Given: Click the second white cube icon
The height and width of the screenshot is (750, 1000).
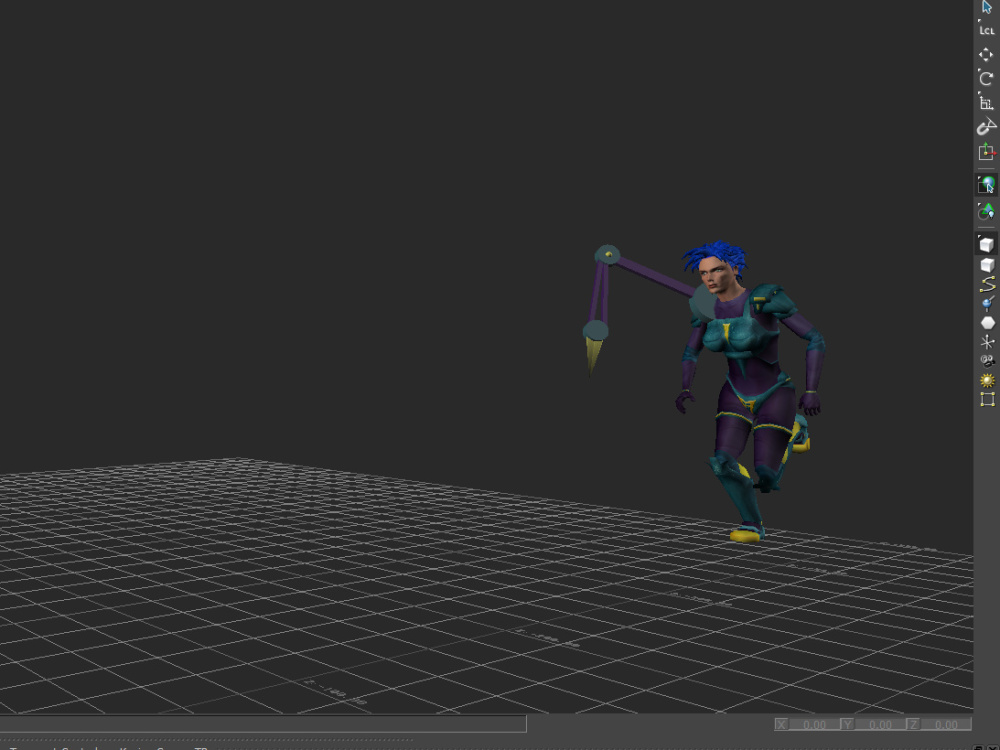Looking at the screenshot, I should 987,265.
